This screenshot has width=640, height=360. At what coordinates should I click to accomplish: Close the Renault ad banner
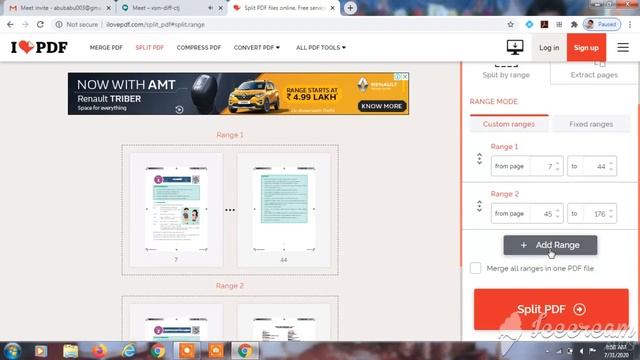pos(404,76)
